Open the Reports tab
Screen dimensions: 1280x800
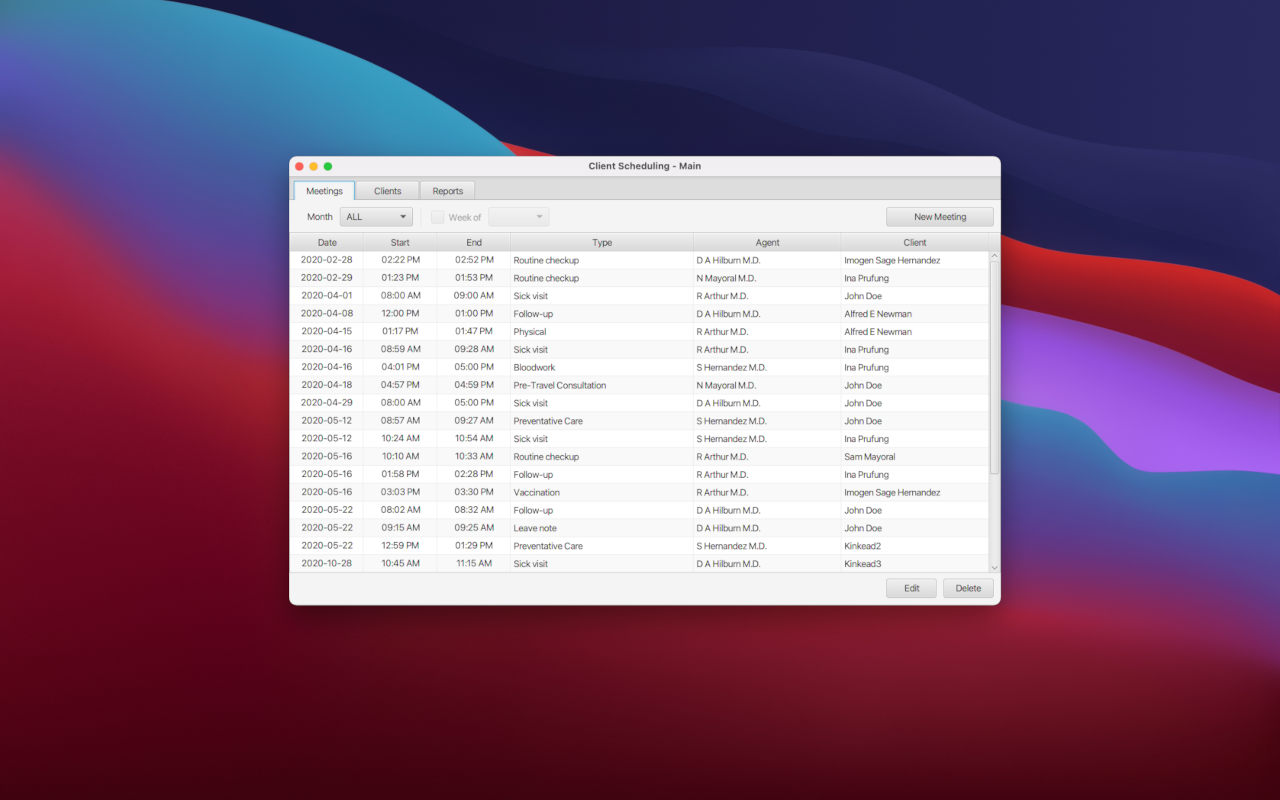[x=447, y=190]
